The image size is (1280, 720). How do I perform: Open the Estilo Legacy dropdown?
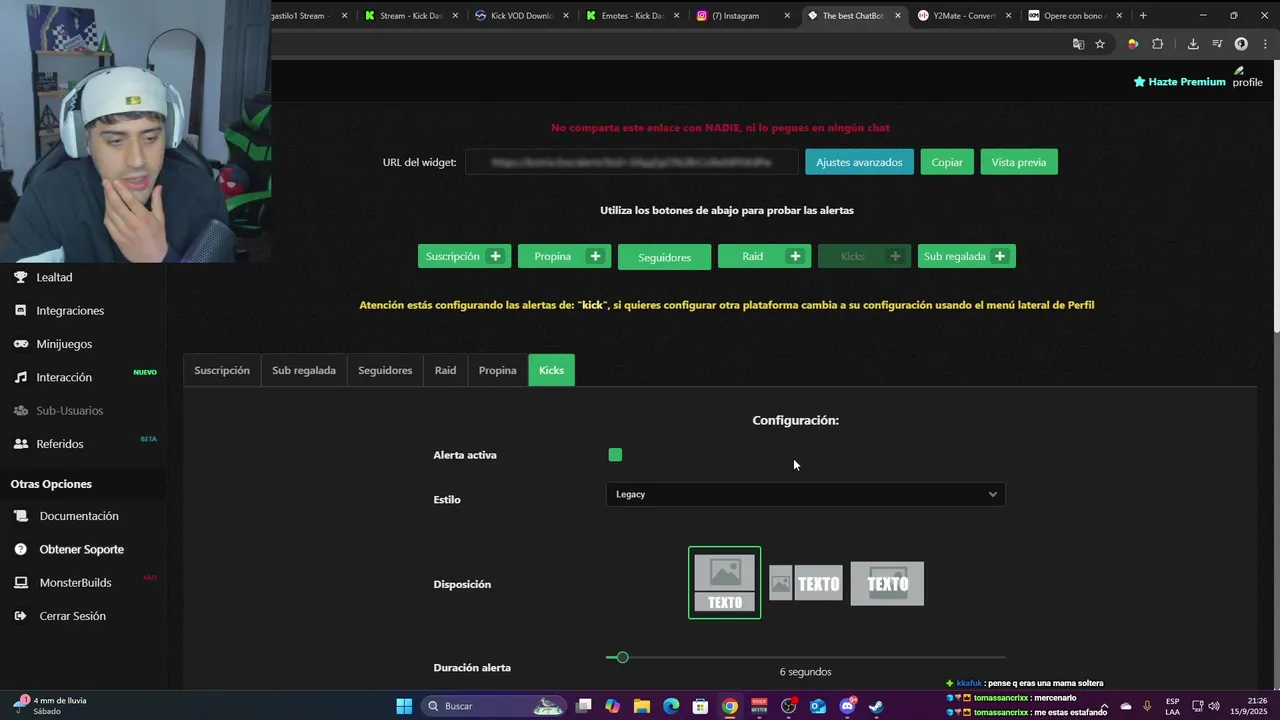coord(805,494)
